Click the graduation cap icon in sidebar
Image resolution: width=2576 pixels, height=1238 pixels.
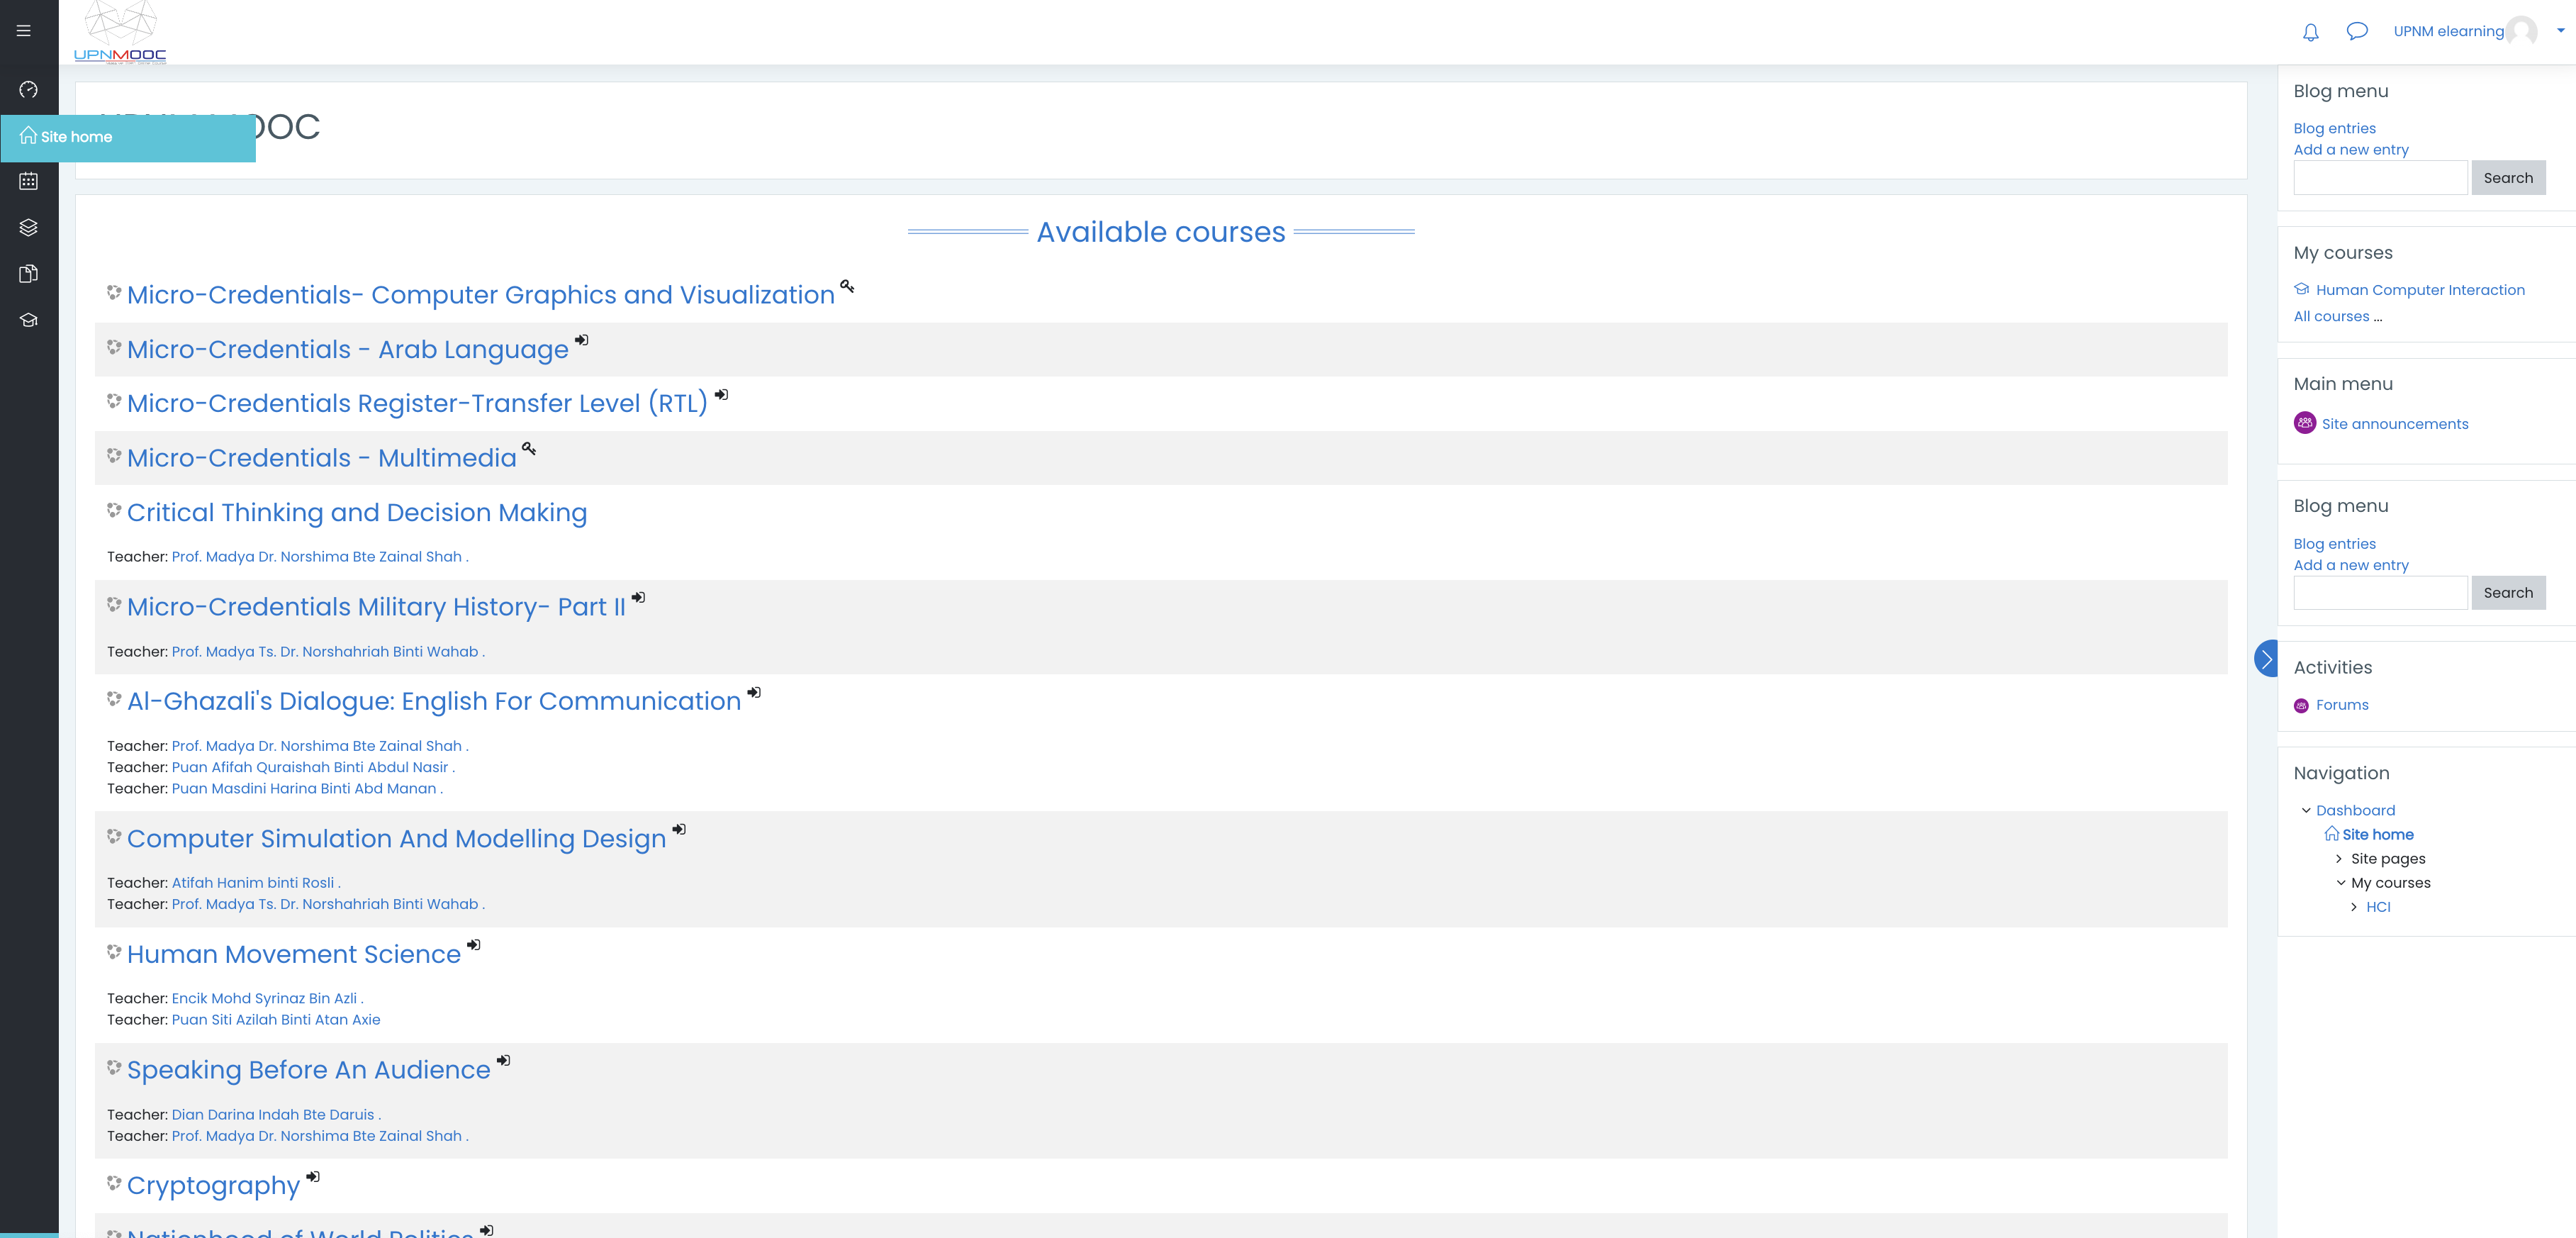coord(28,320)
